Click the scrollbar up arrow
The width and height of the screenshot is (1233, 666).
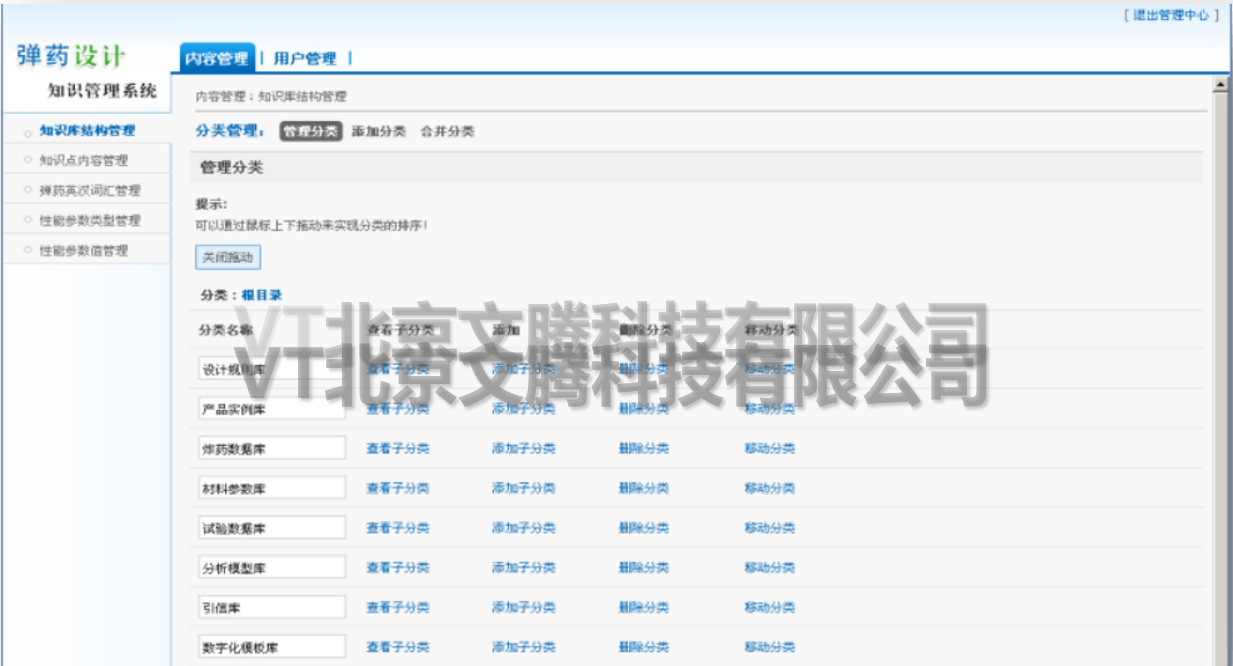pyautogui.click(x=1220, y=86)
